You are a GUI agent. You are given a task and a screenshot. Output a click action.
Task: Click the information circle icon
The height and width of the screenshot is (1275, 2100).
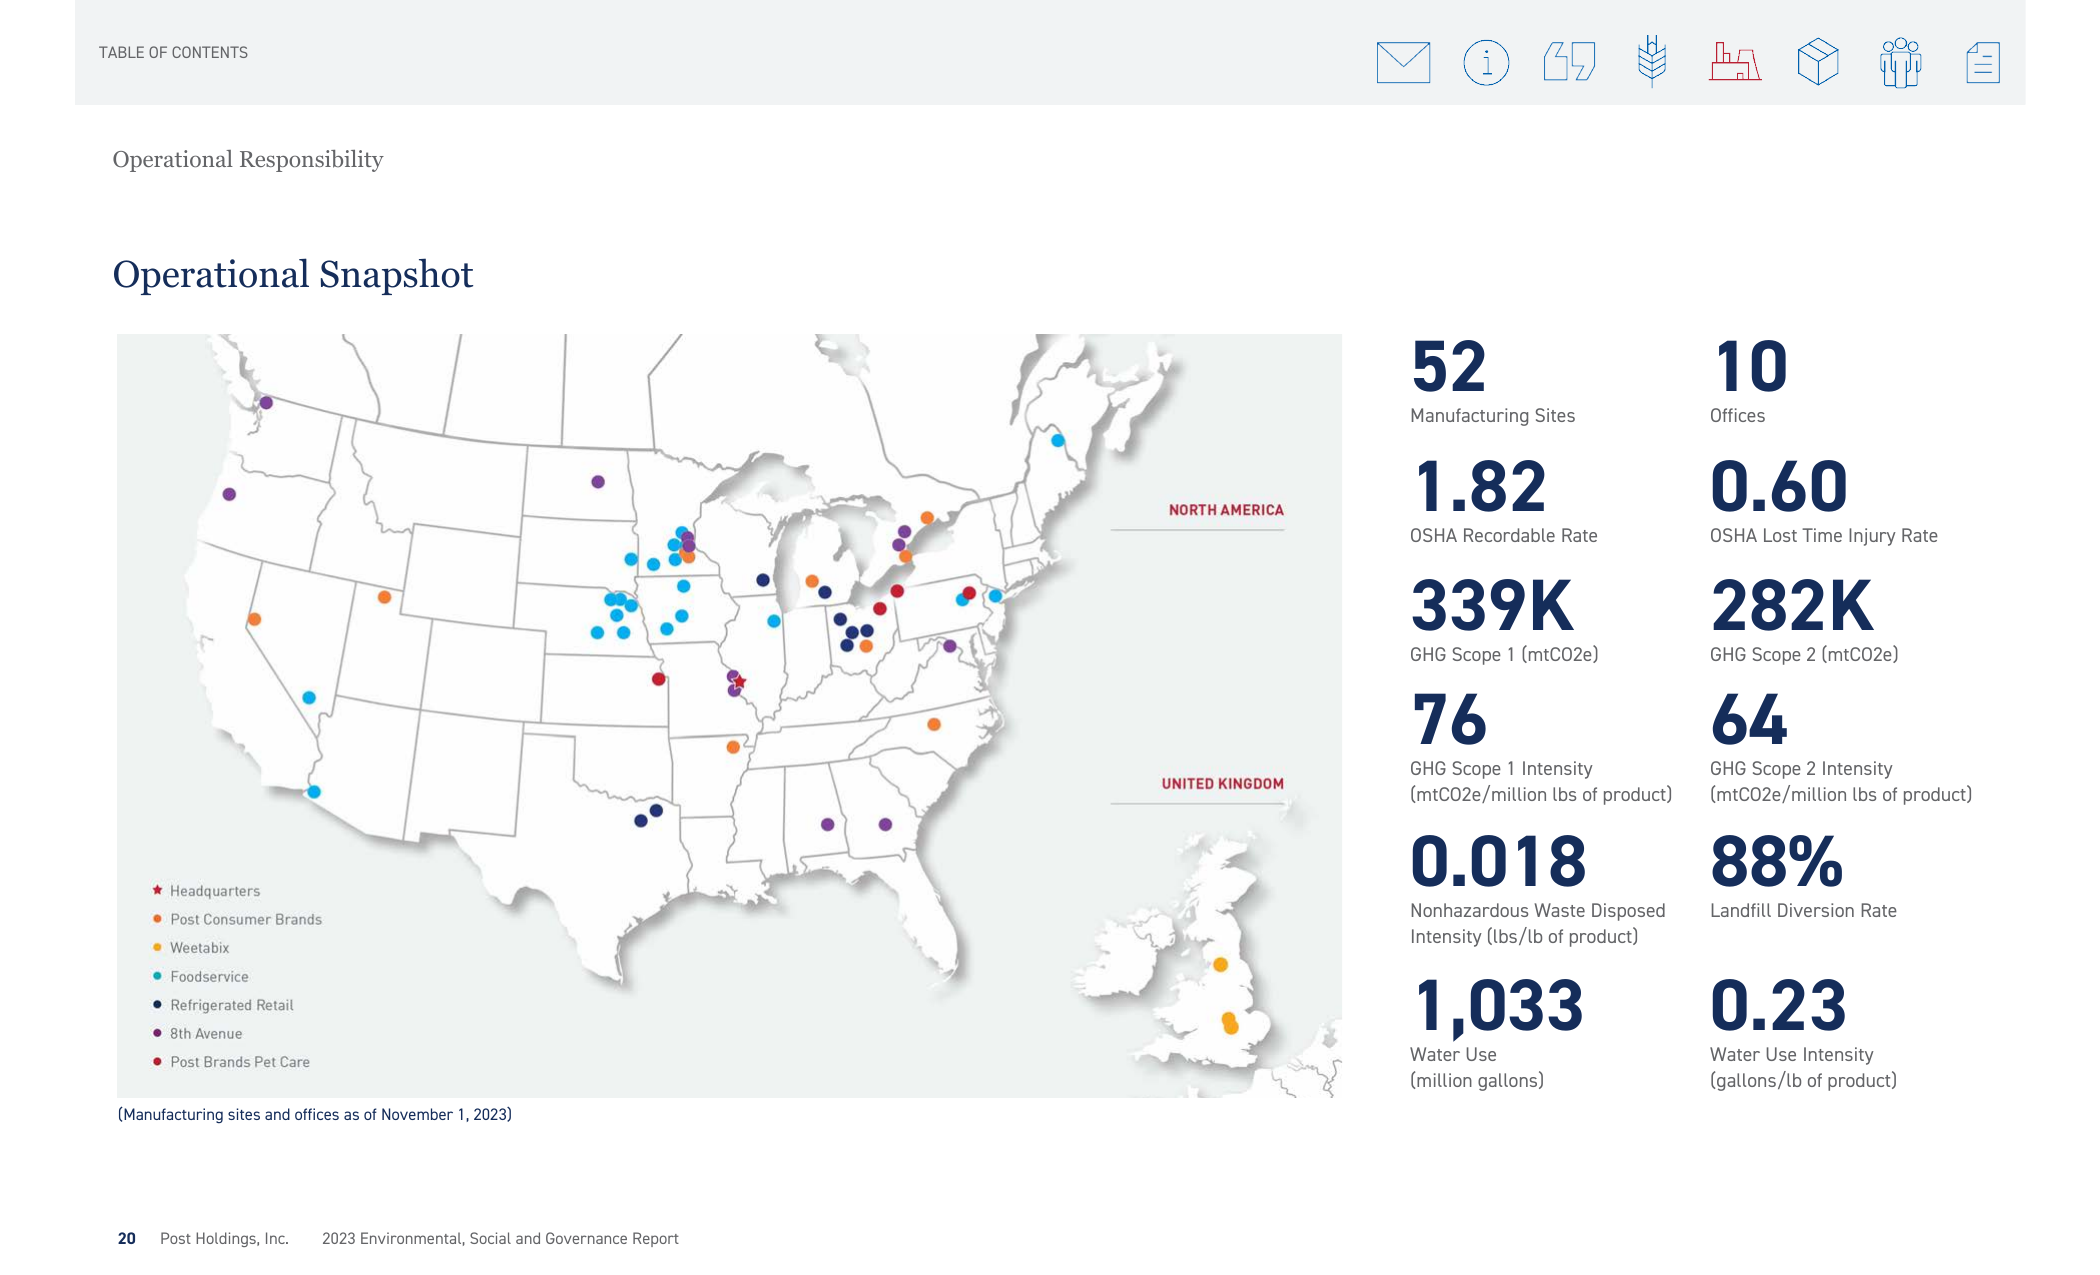tap(1486, 62)
